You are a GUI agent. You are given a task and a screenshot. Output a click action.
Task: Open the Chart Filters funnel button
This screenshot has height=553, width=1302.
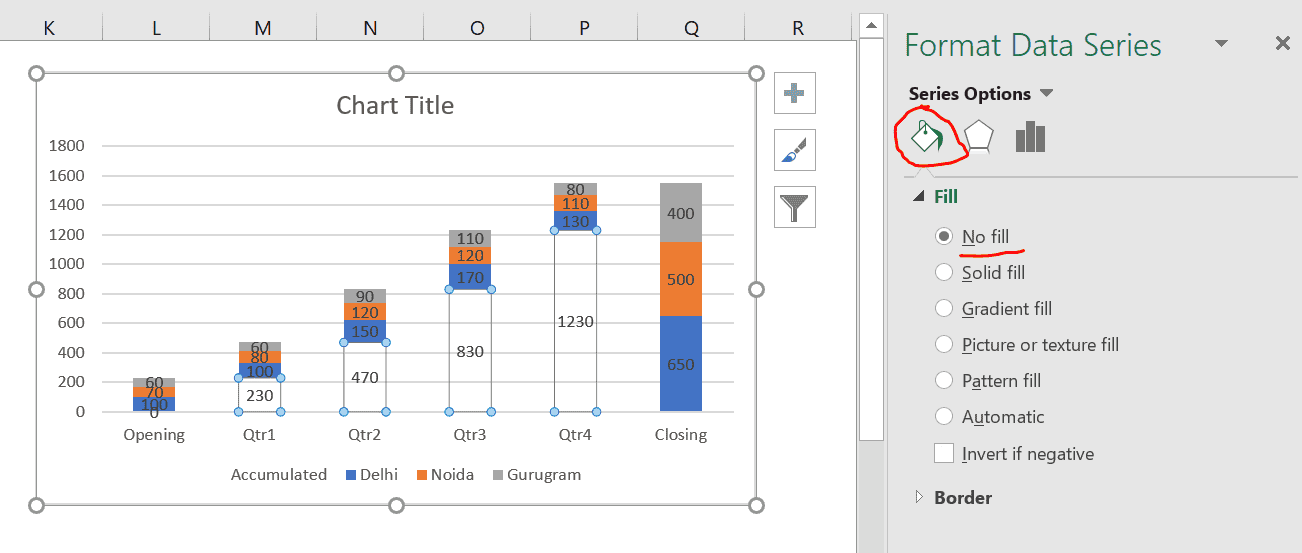click(795, 207)
